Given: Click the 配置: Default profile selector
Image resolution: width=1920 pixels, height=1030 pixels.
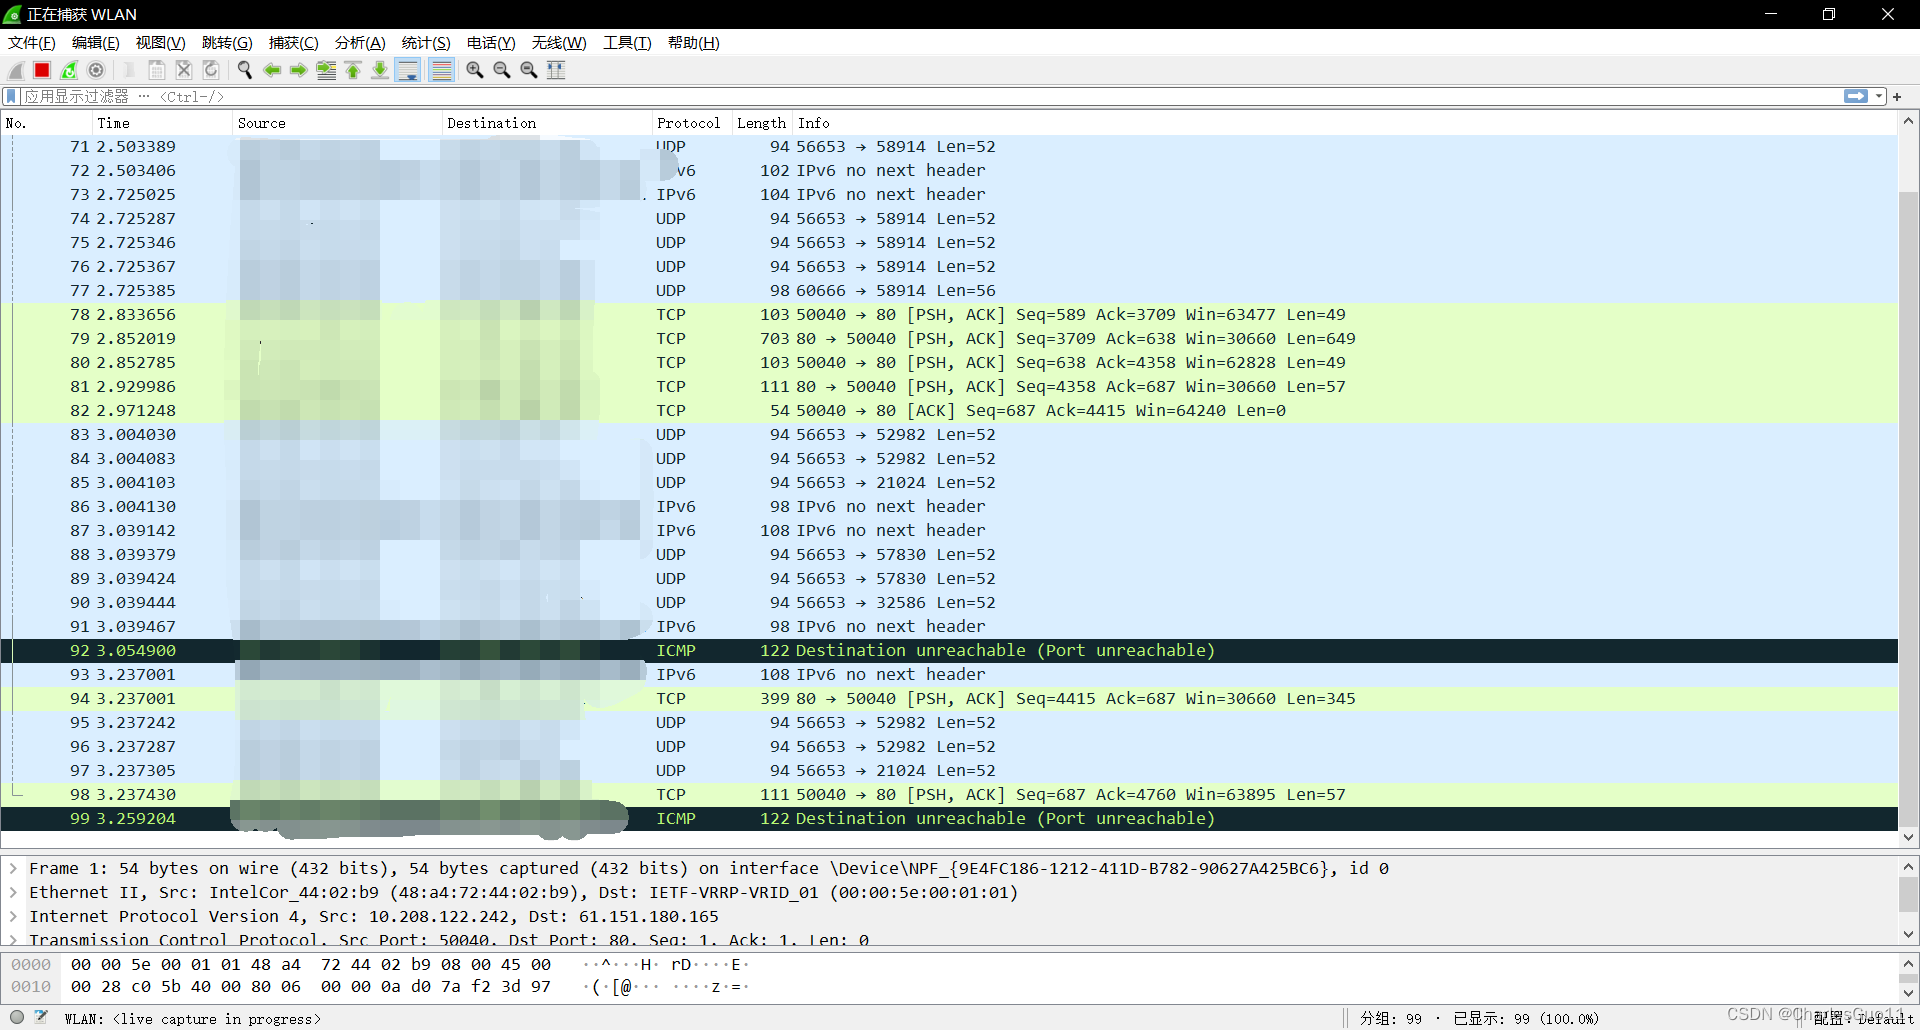Looking at the screenshot, I should tap(1863, 1018).
